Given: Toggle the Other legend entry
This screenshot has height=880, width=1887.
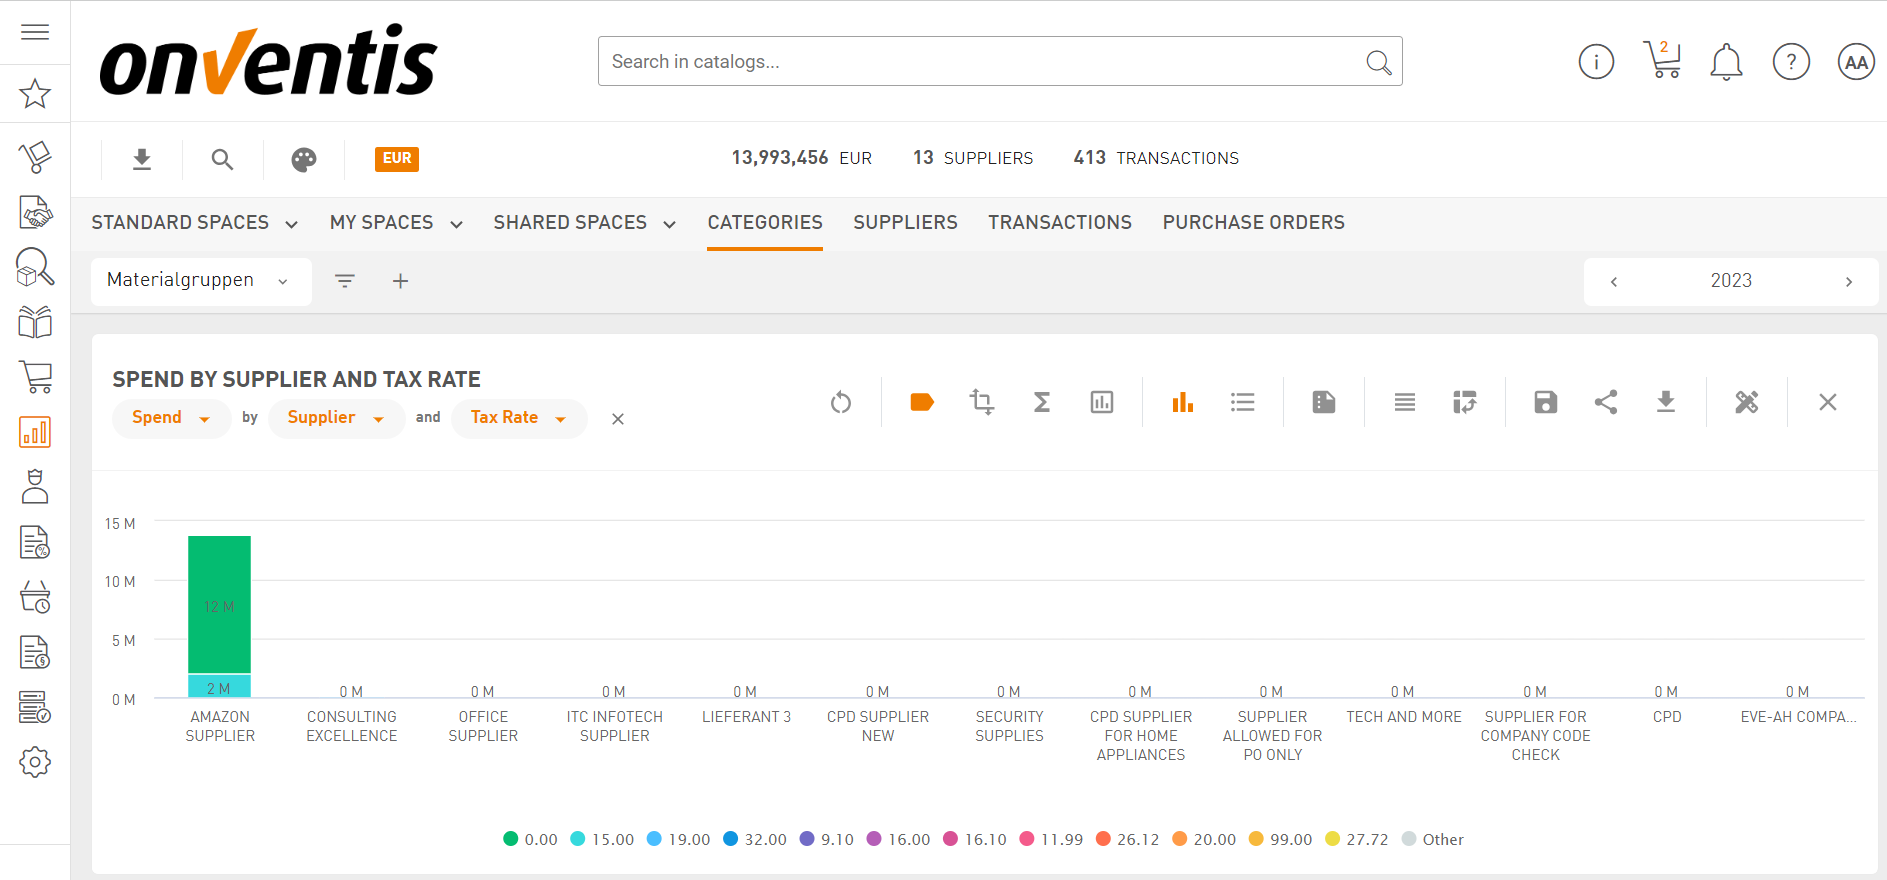Looking at the screenshot, I should coord(1432,839).
